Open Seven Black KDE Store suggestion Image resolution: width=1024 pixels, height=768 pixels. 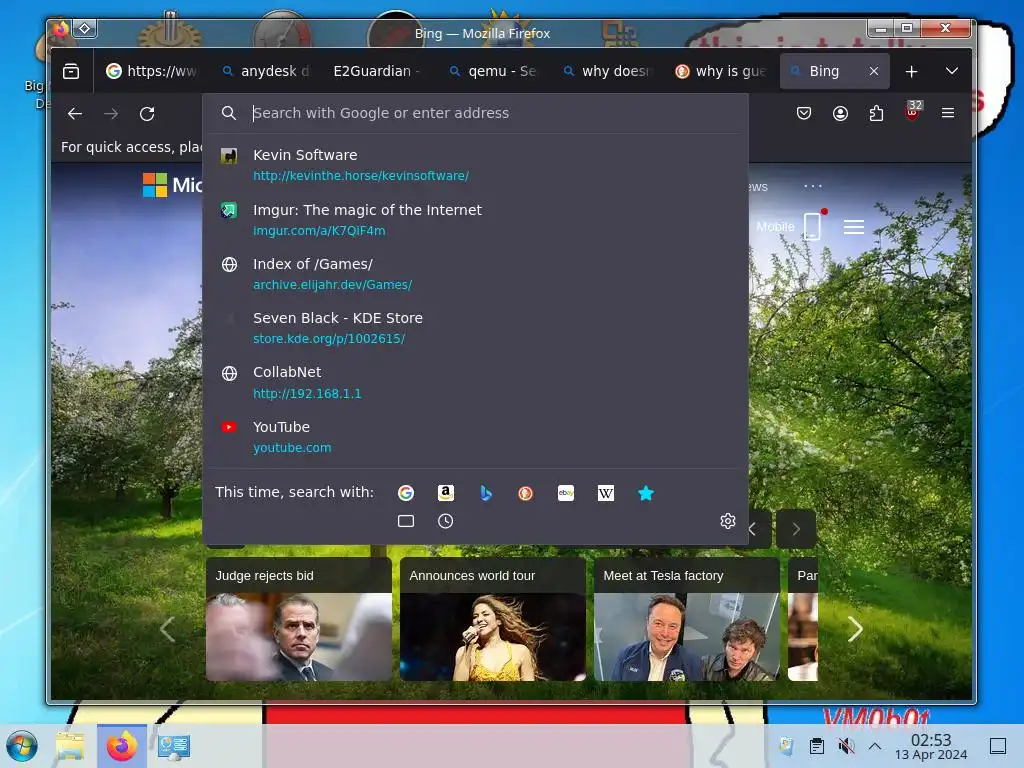[x=475, y=328]
